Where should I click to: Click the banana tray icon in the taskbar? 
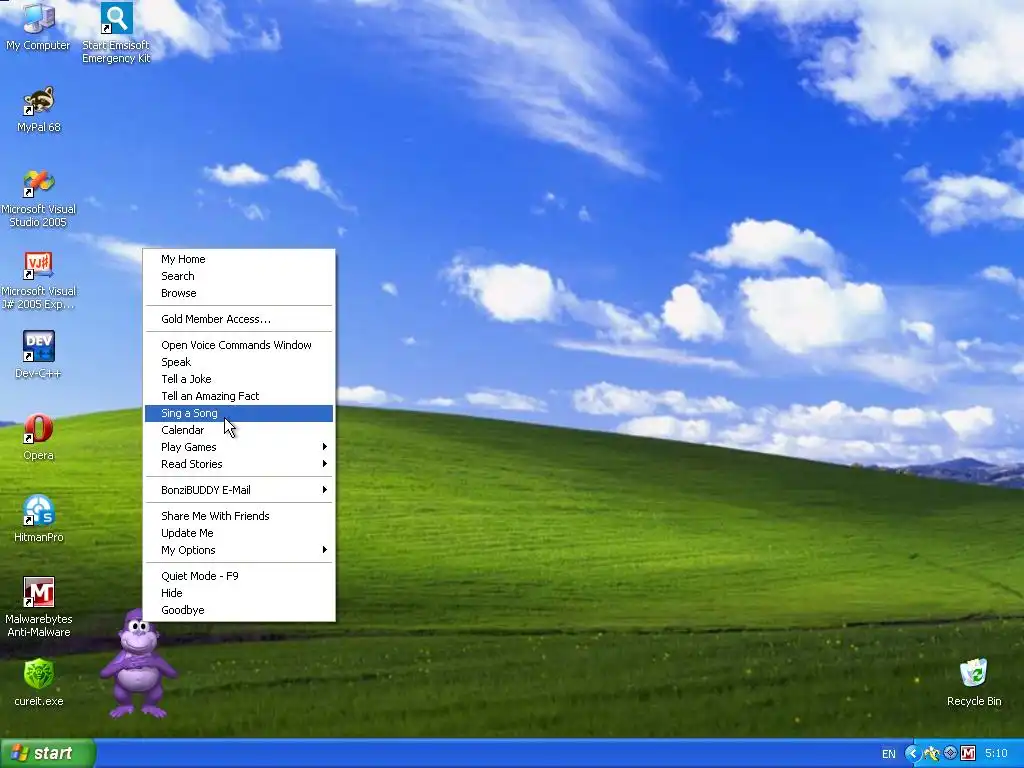coord(931,754)
